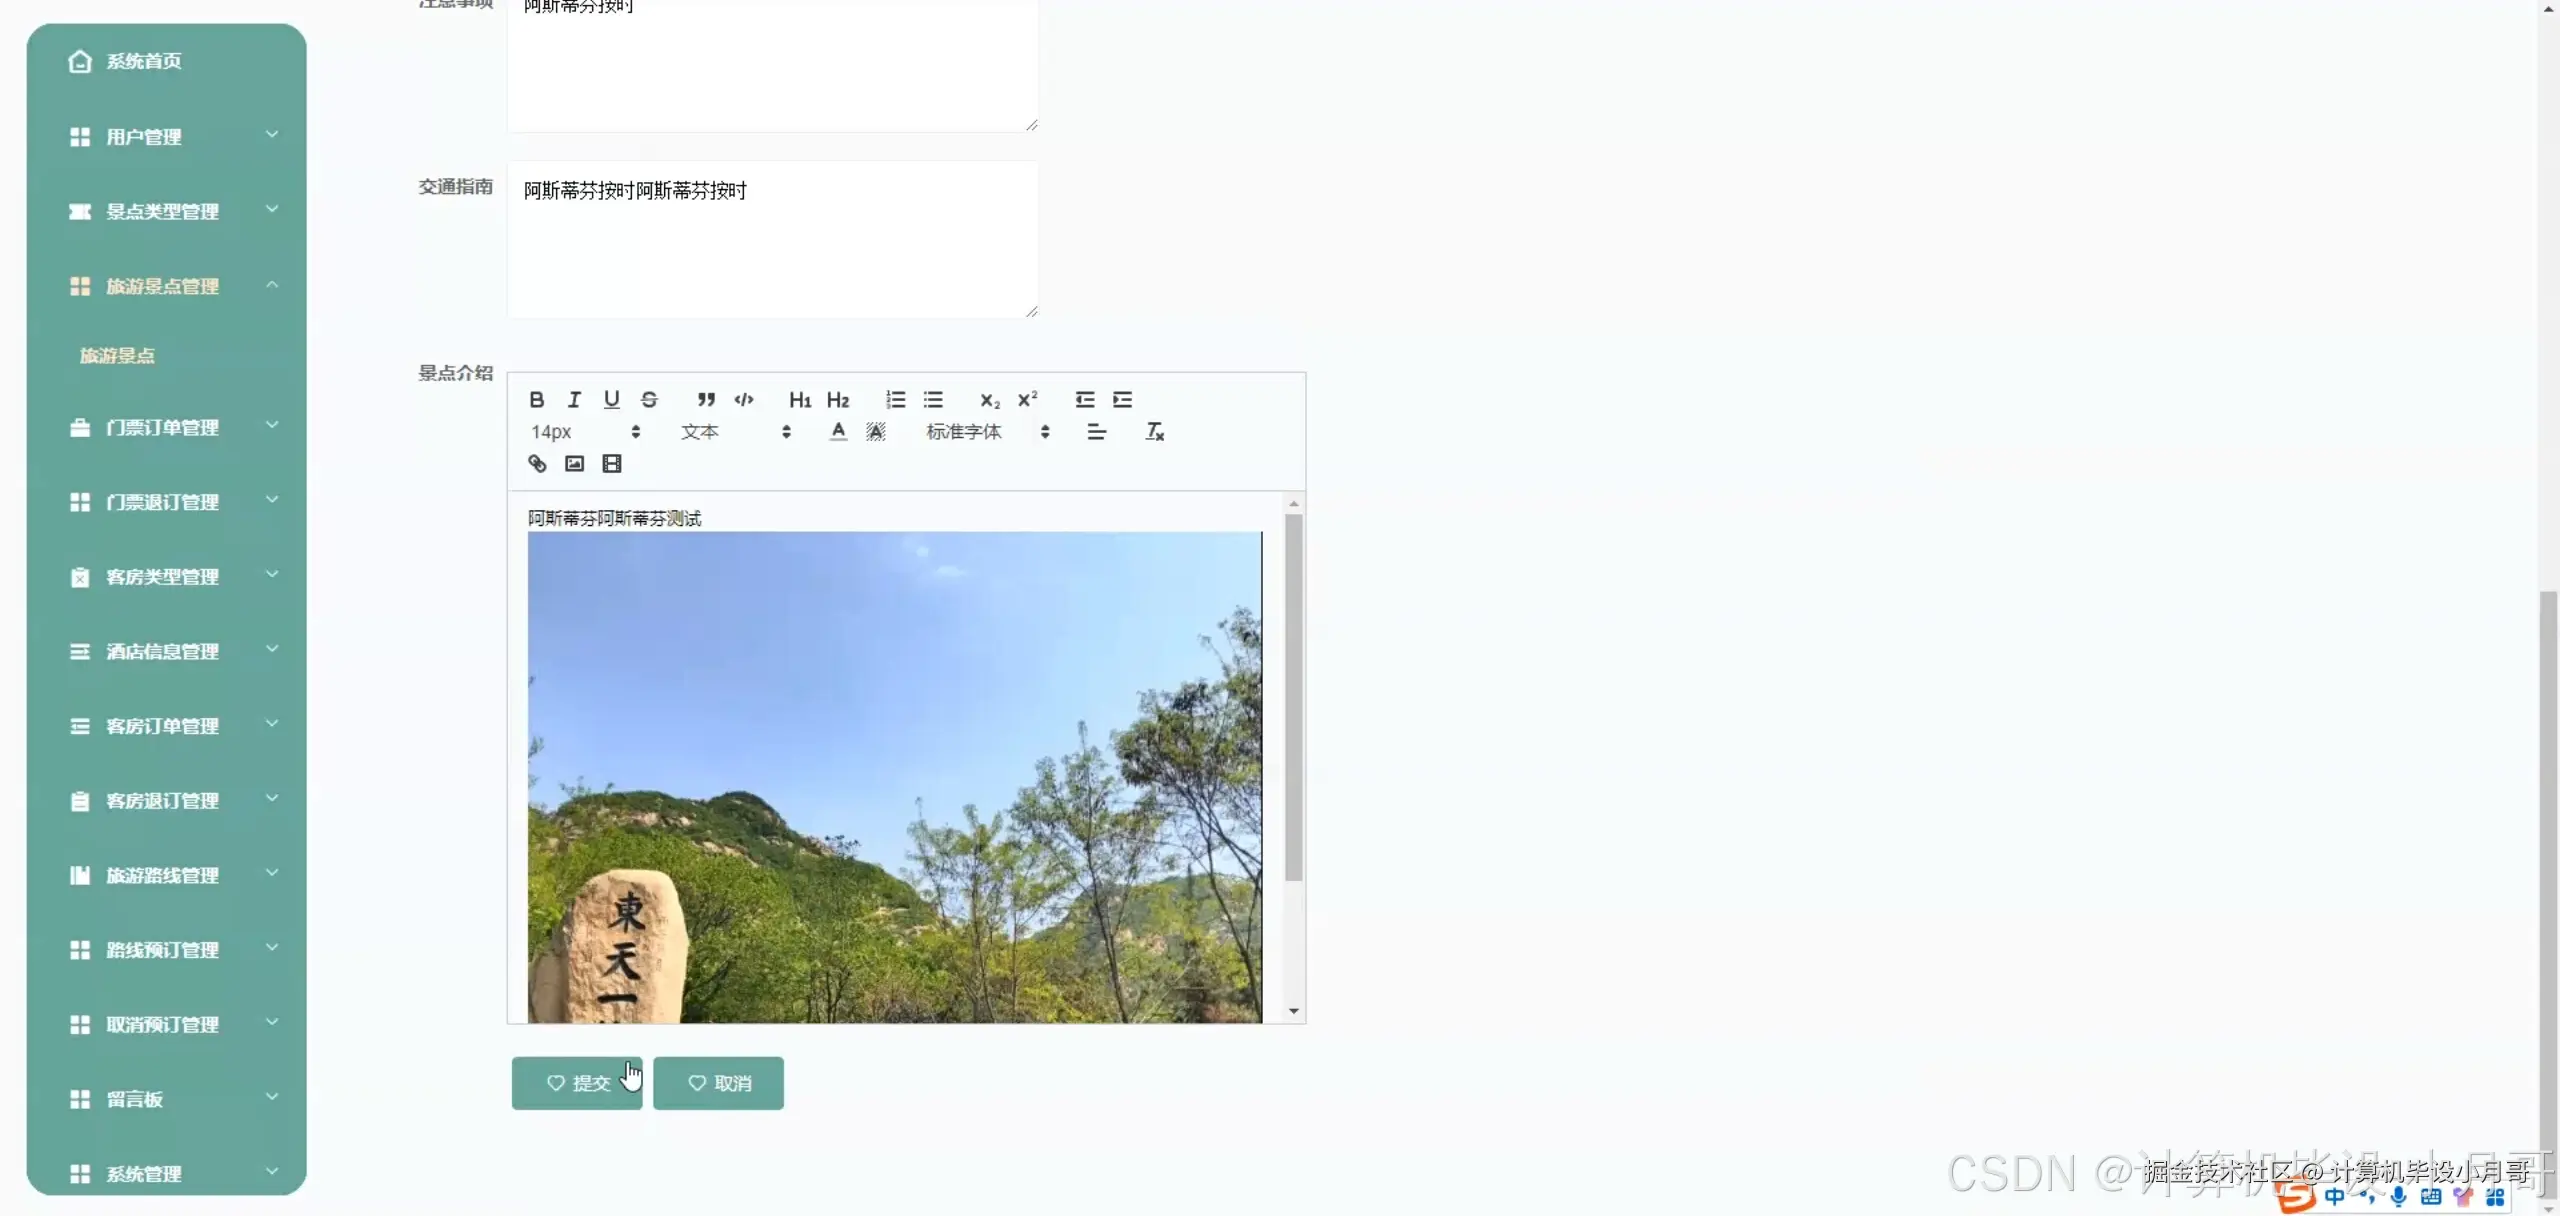Apply underline formatting in editor
2560x1216 pixels.
click(x=611, y=400)
